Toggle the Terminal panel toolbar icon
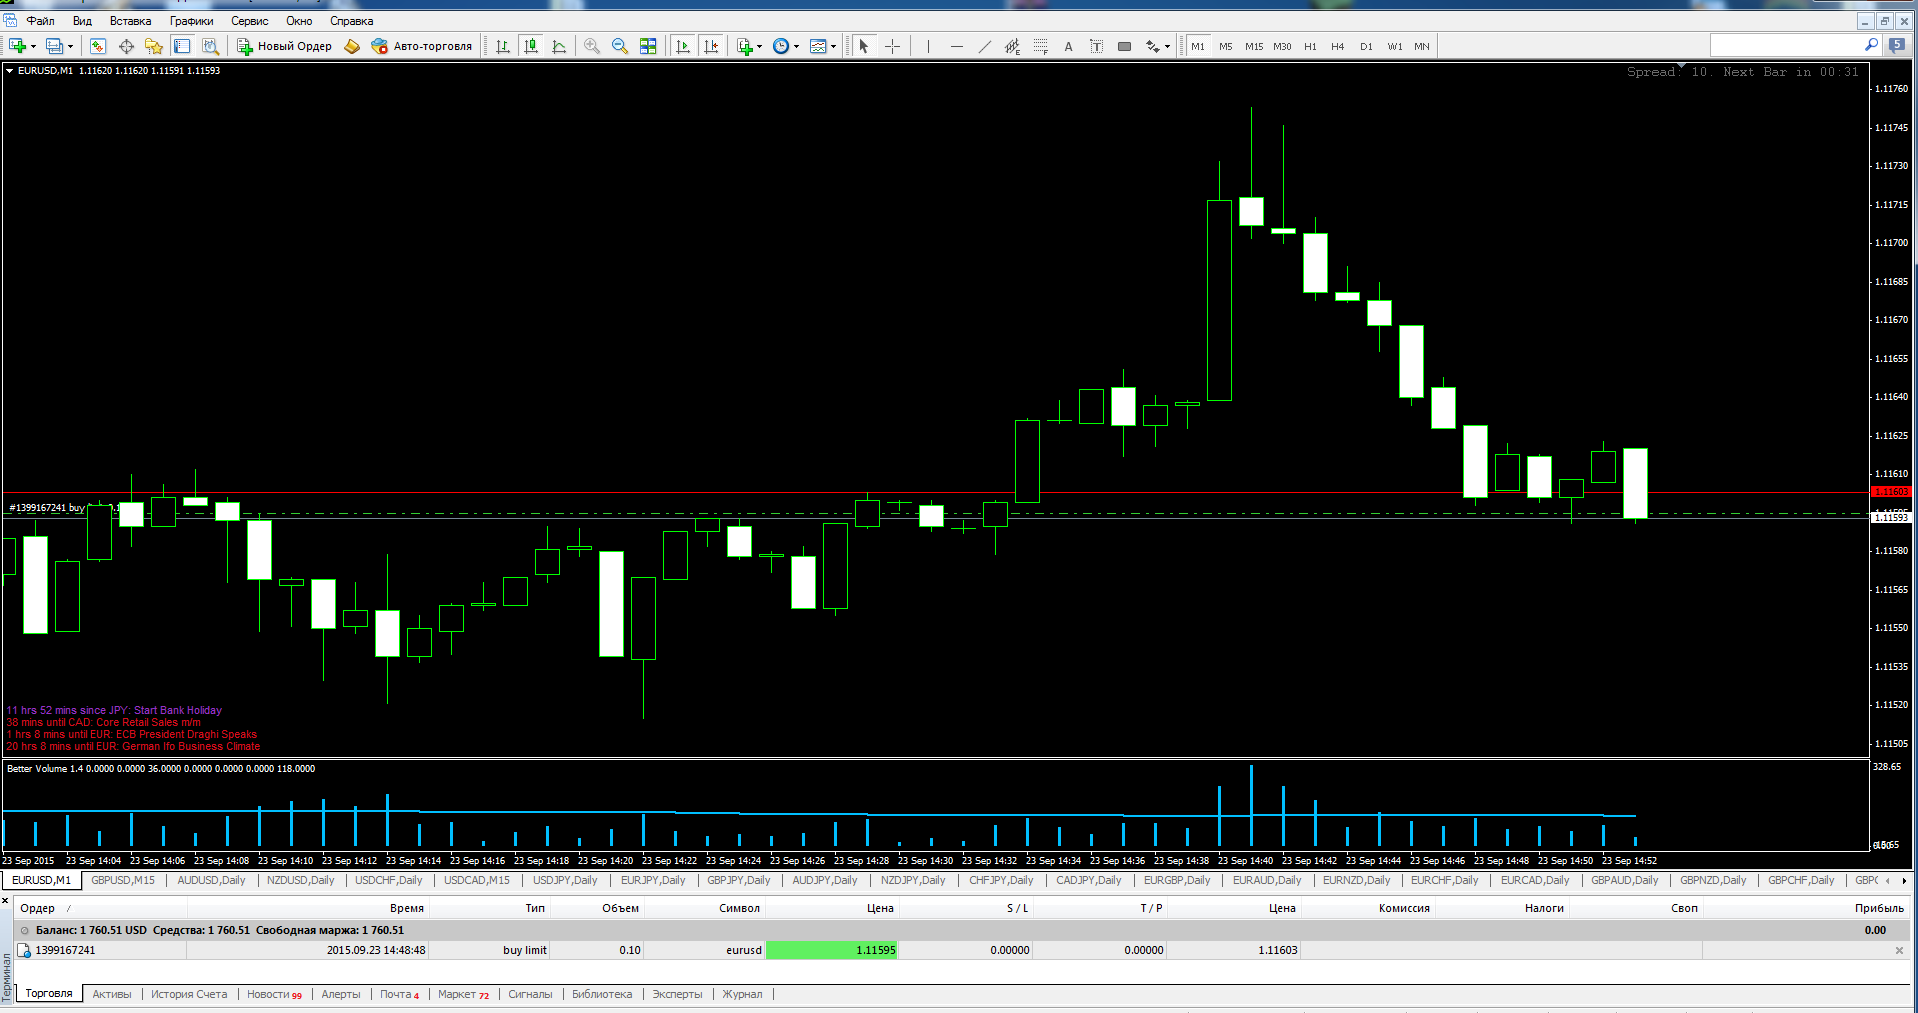Screen dimensions: 1918x1013 click(x=182, y=46)
